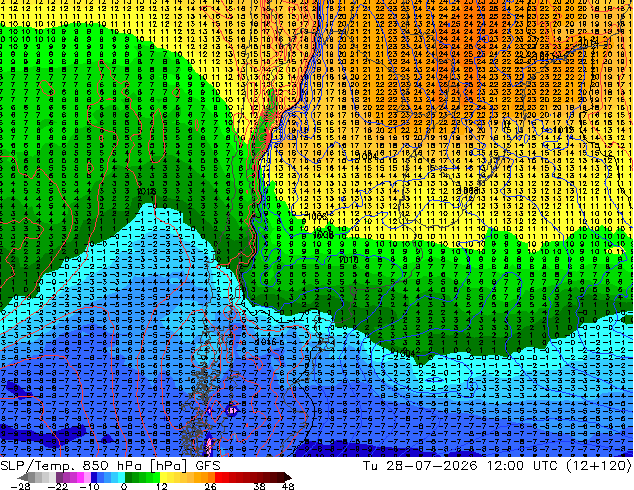This screenshot has width=634, height=490.
Task: Click the '38' legend value
Action: tap(259, 486)
